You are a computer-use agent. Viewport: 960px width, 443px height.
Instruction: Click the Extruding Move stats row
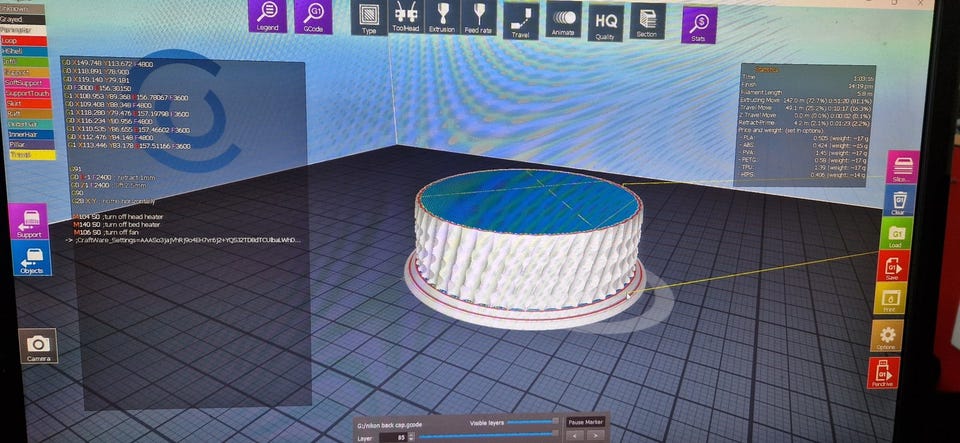tap(804, 100)
